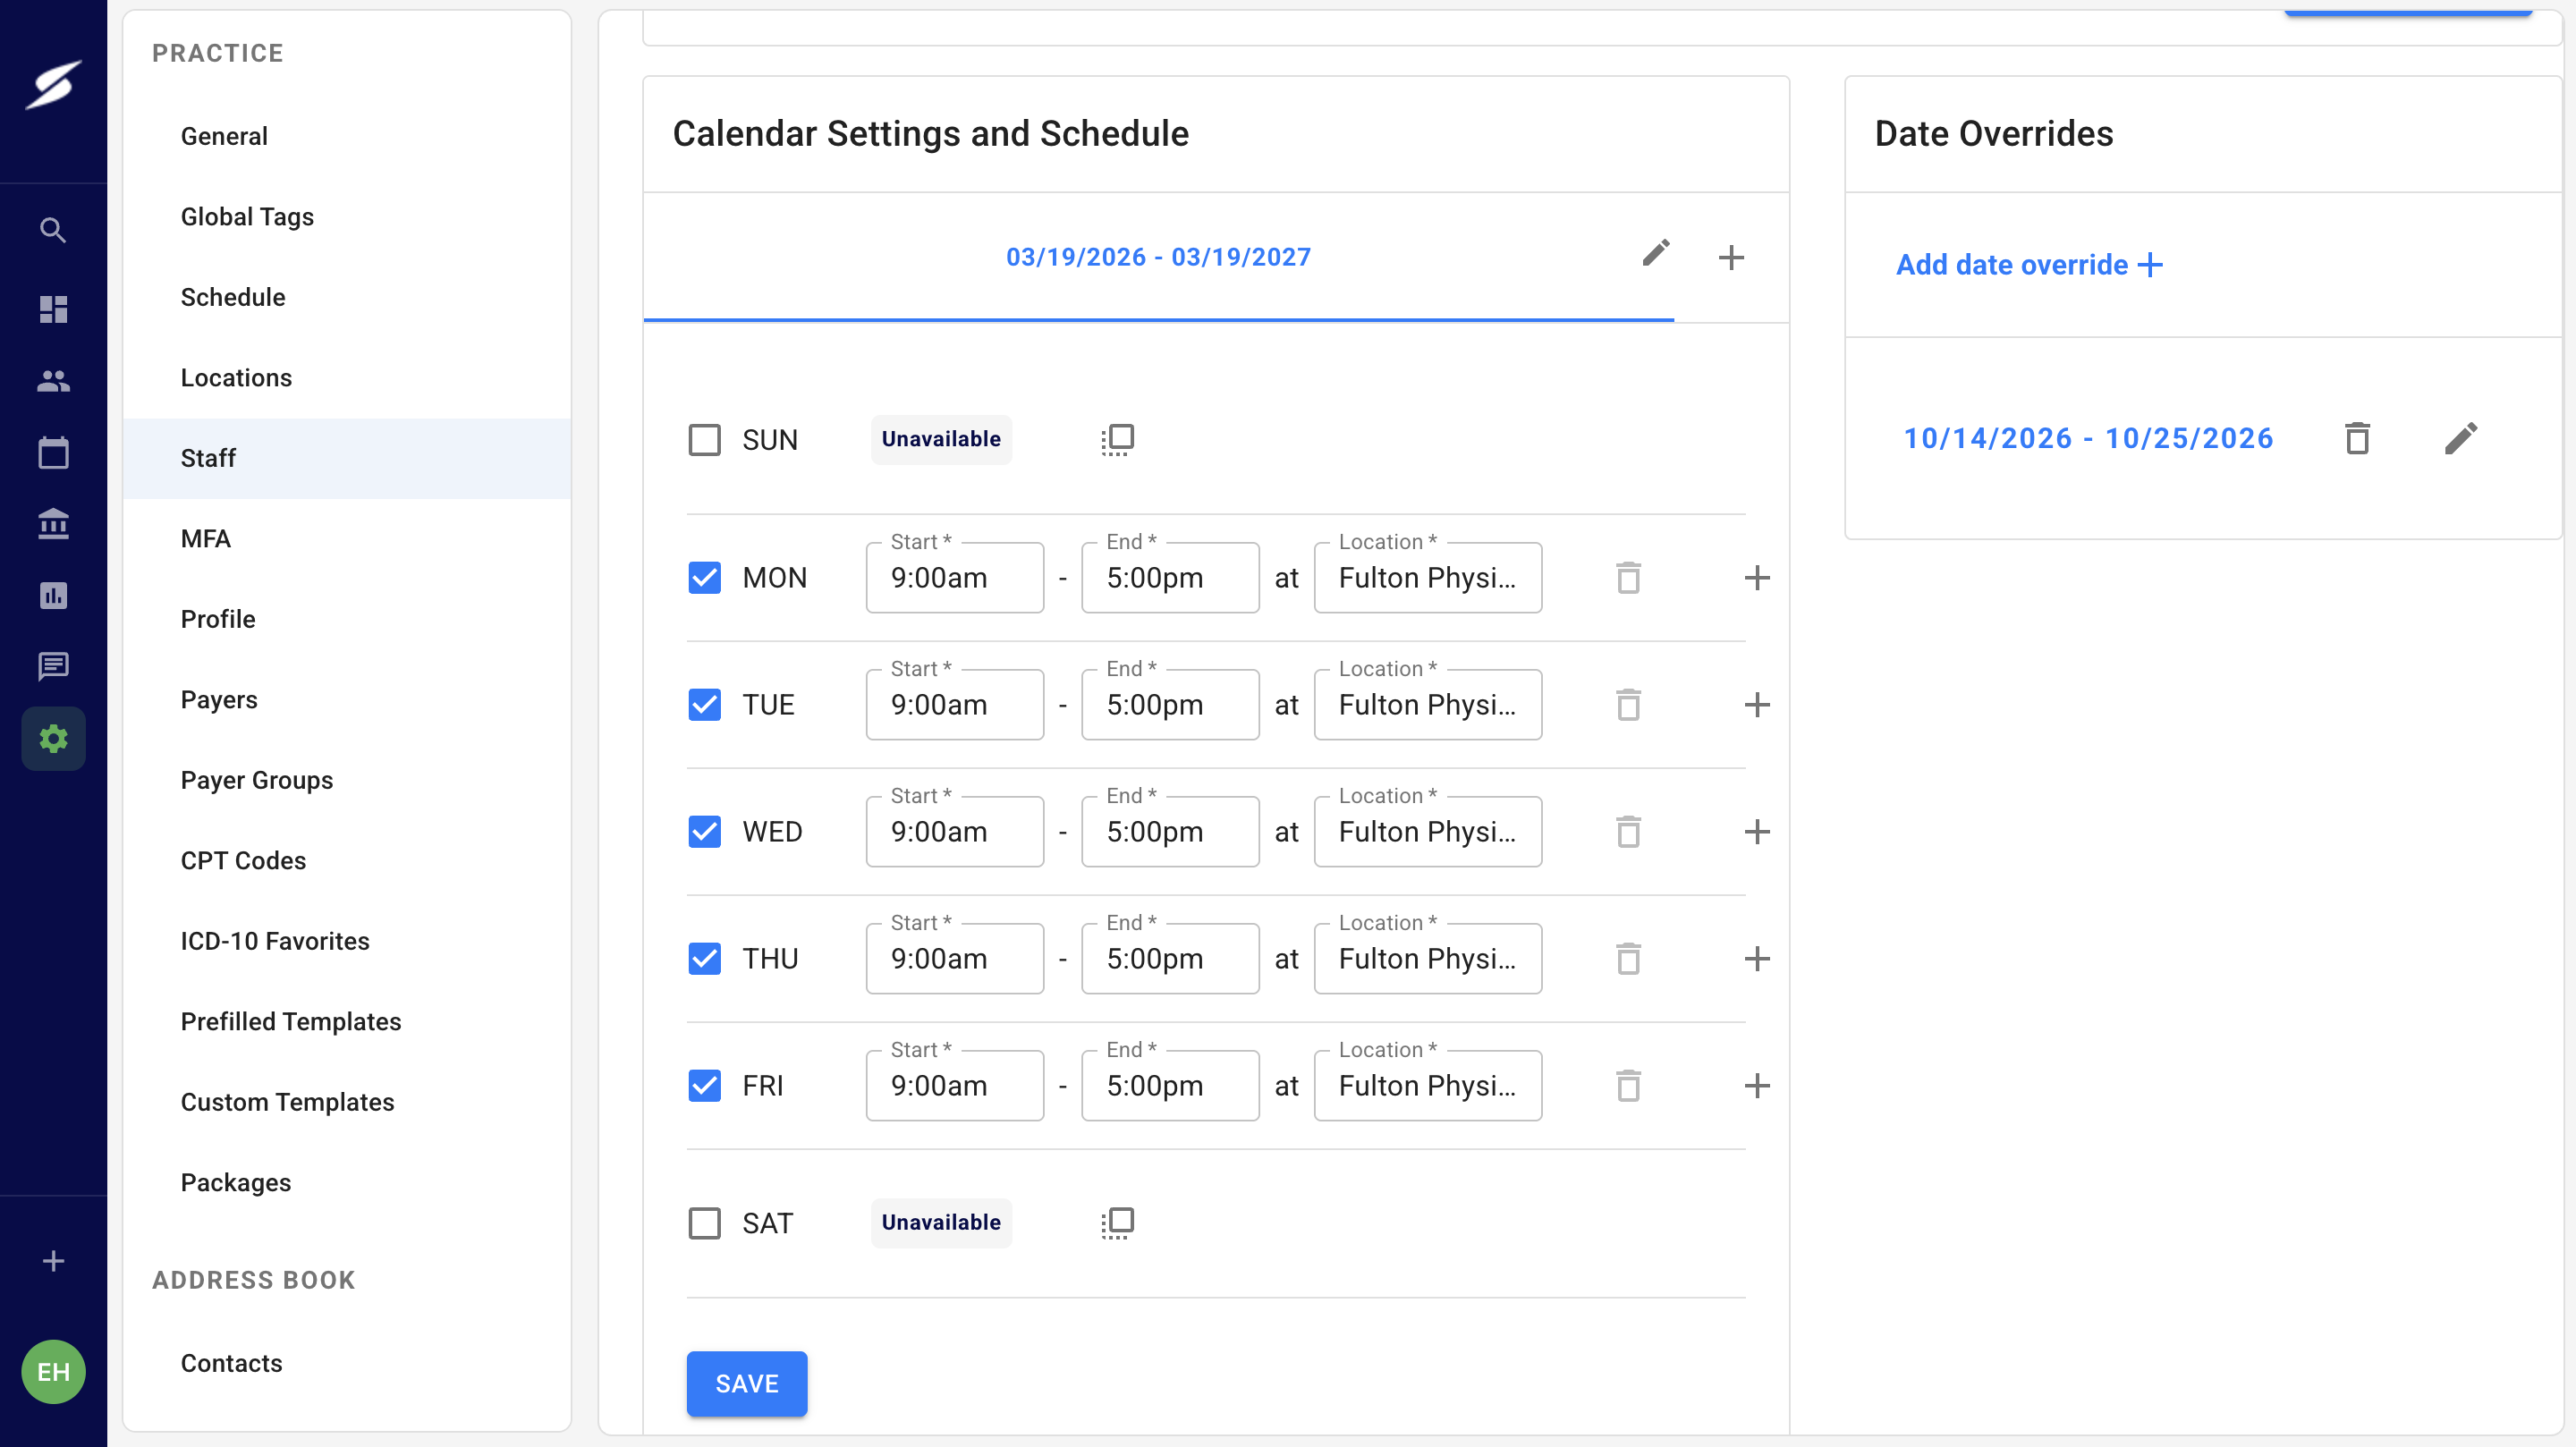
Task: Add another Monday time slot
Action: coord(1757,577)
